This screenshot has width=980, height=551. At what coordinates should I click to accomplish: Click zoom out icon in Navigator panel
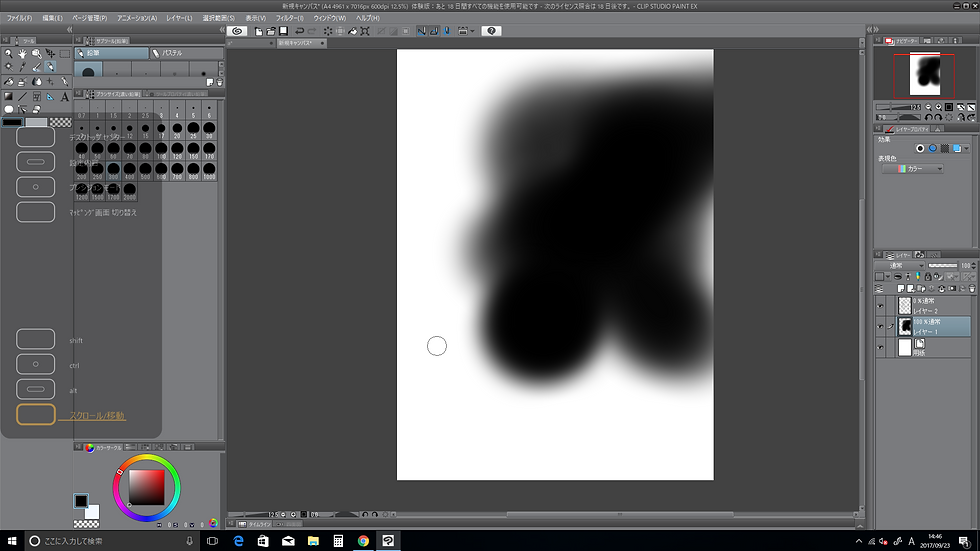(x=928, y=107)
